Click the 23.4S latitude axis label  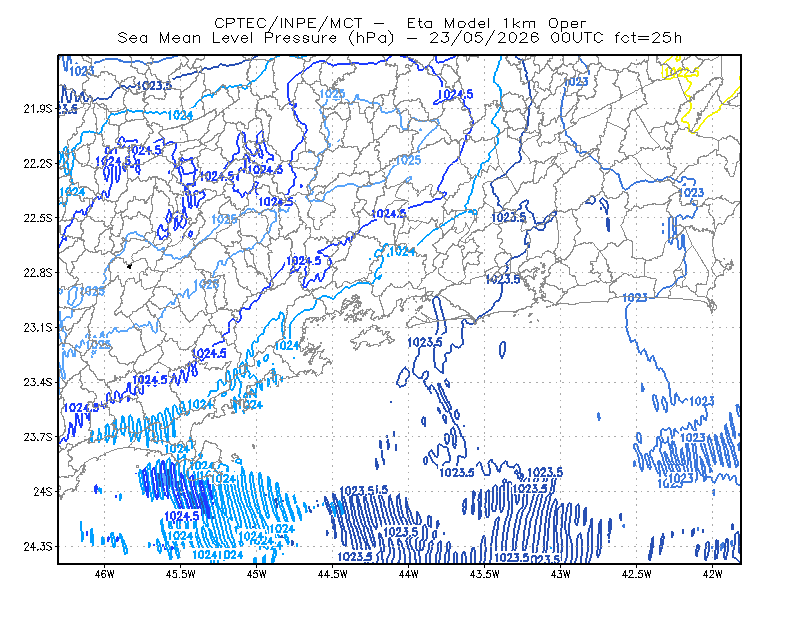click(38, 382)
